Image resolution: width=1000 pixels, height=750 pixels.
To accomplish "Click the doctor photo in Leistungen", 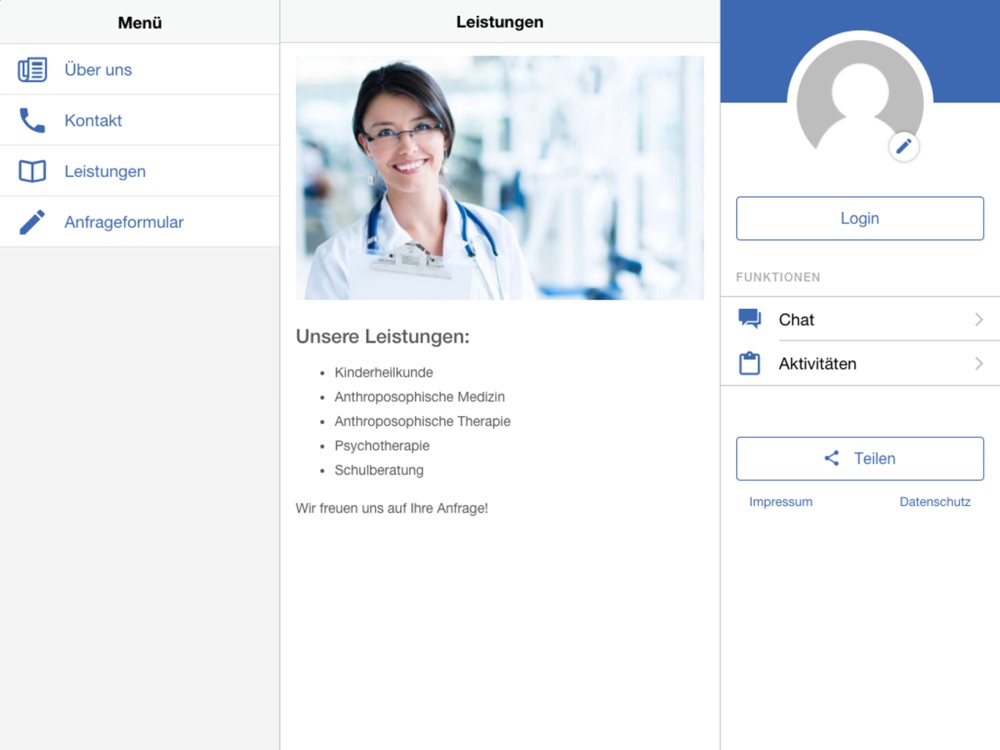I will (x=499, y=178).
